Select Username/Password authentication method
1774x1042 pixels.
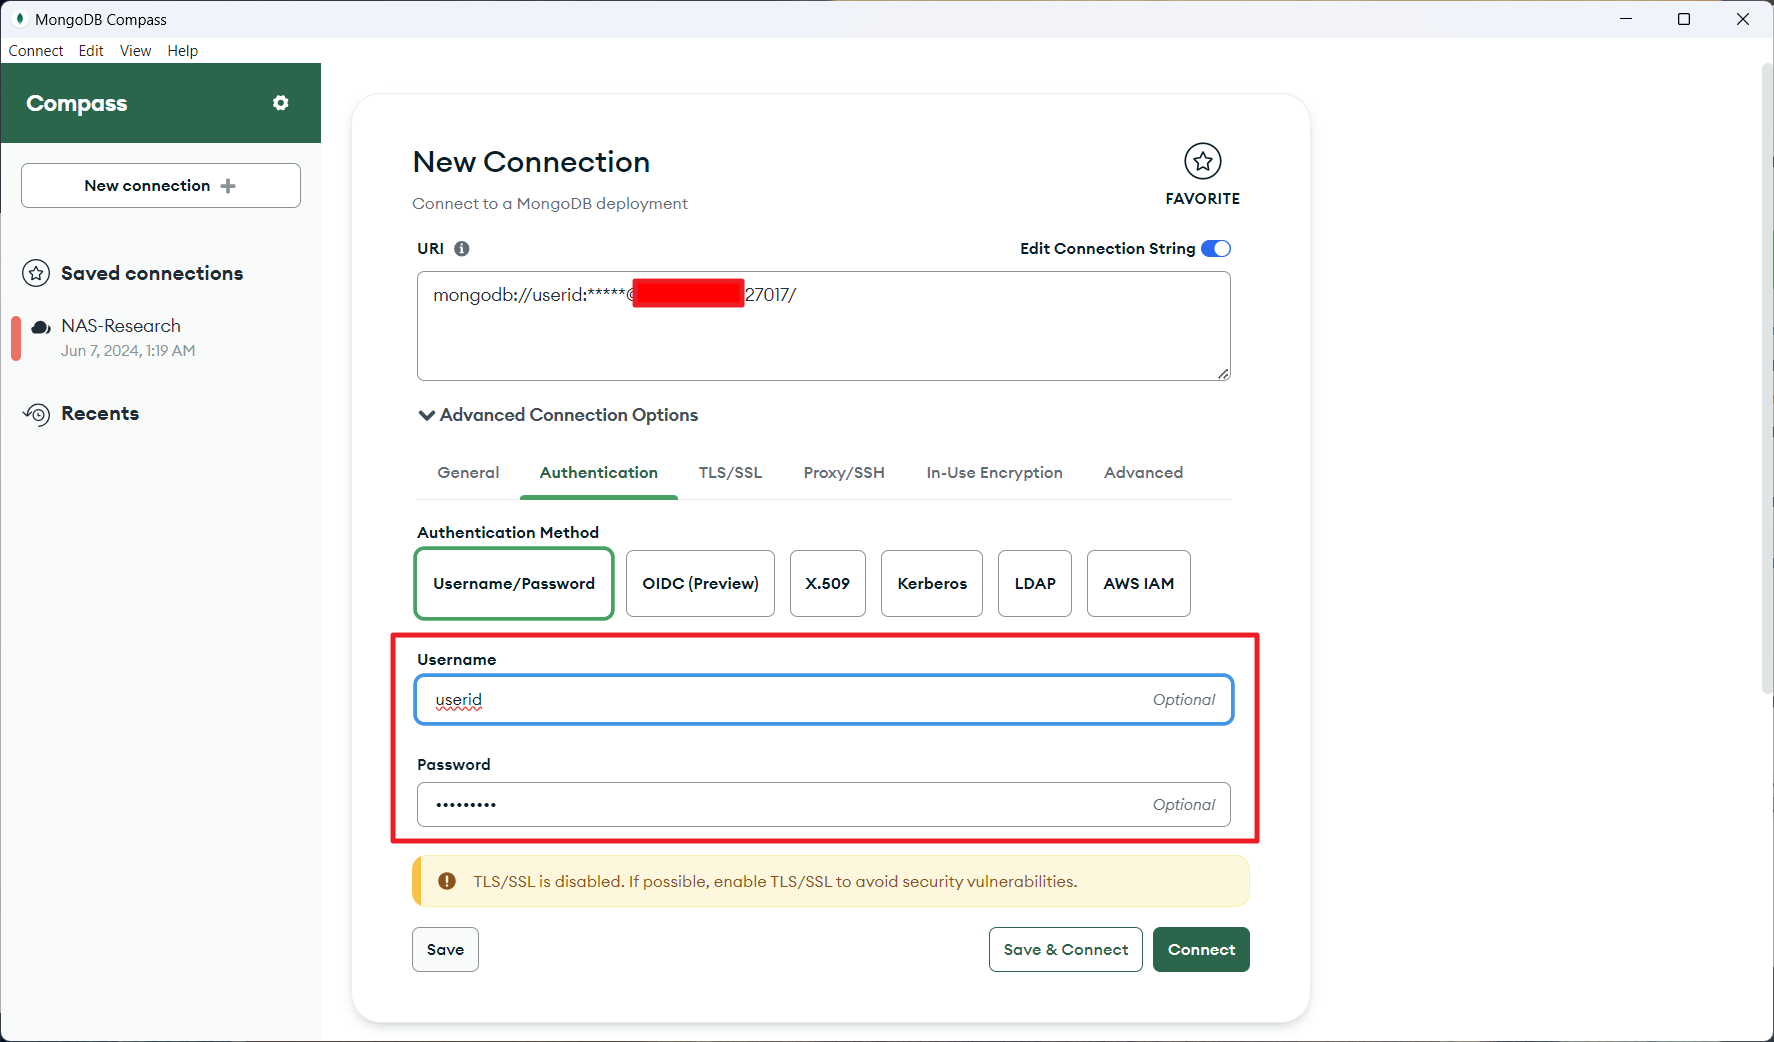[x=514, y=583]
